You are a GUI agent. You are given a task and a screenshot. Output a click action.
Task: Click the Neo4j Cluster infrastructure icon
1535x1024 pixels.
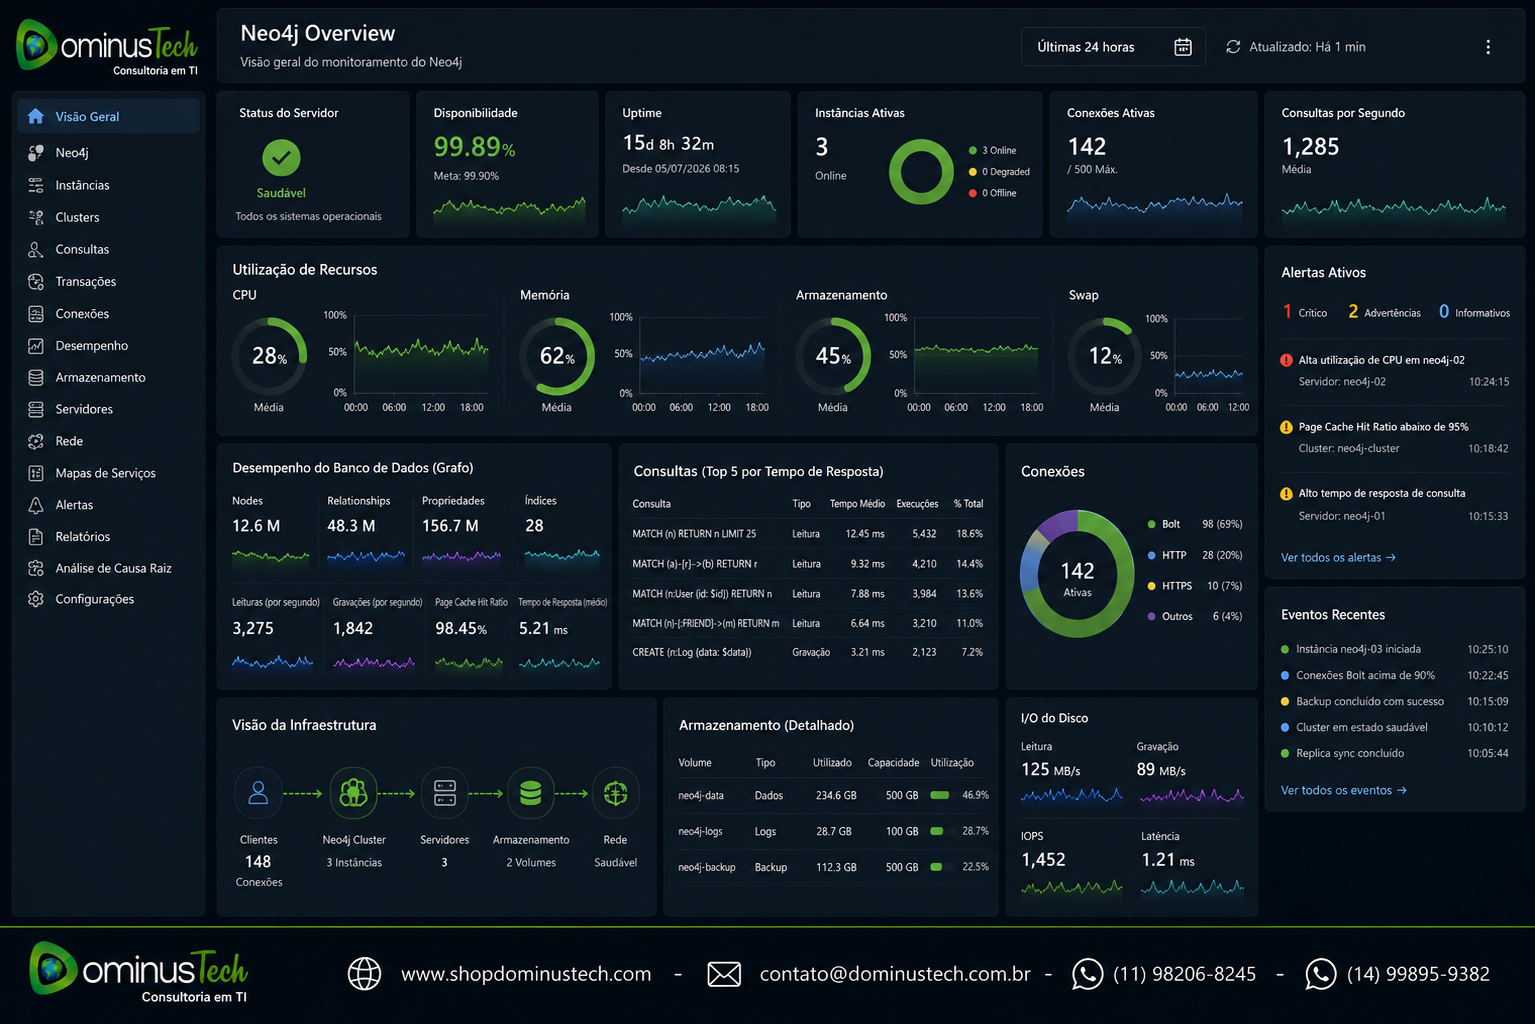(353, 793)
